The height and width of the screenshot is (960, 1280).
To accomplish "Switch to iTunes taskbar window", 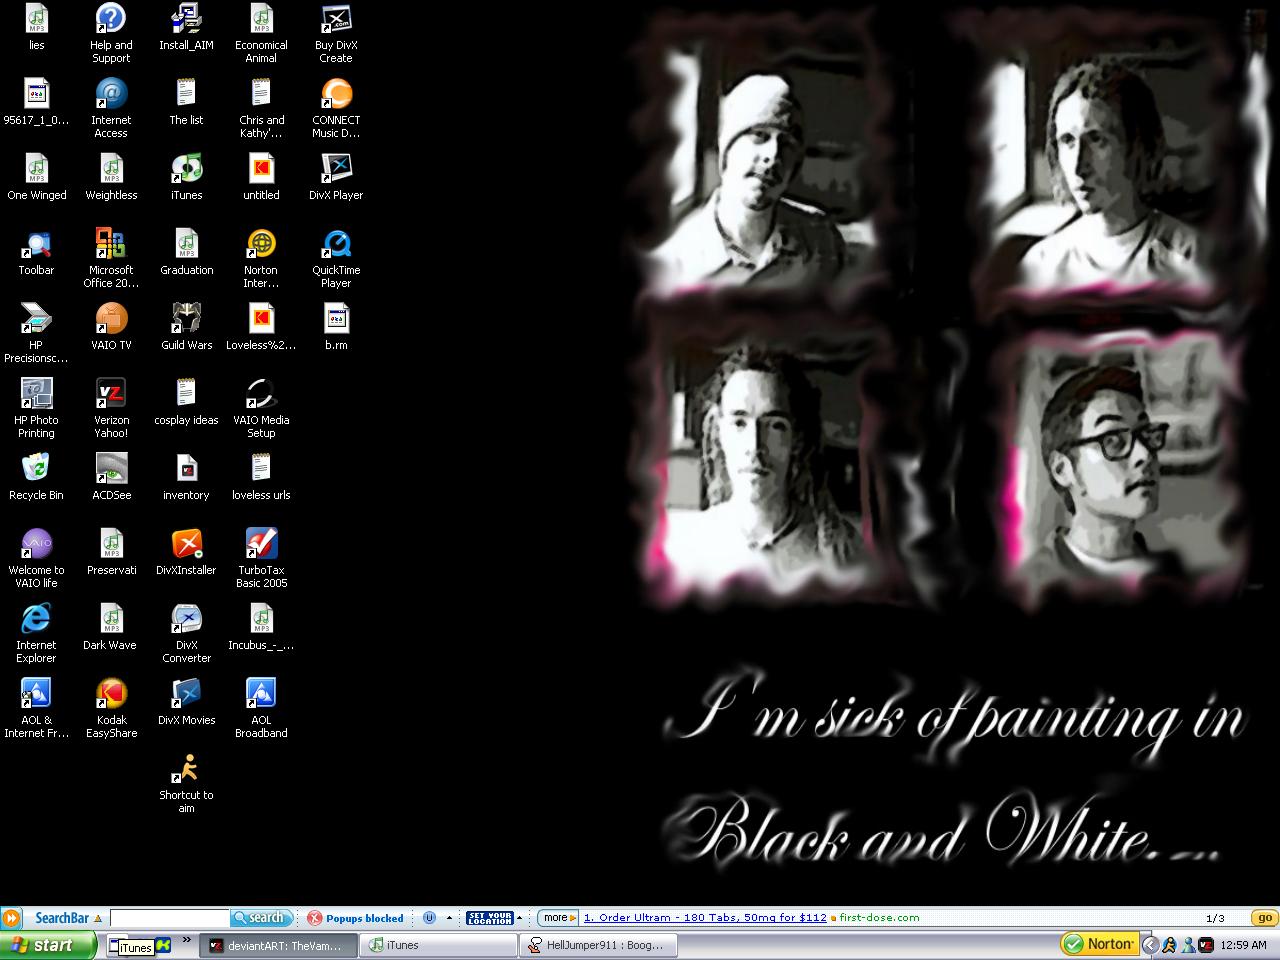I will coord(438,945).
